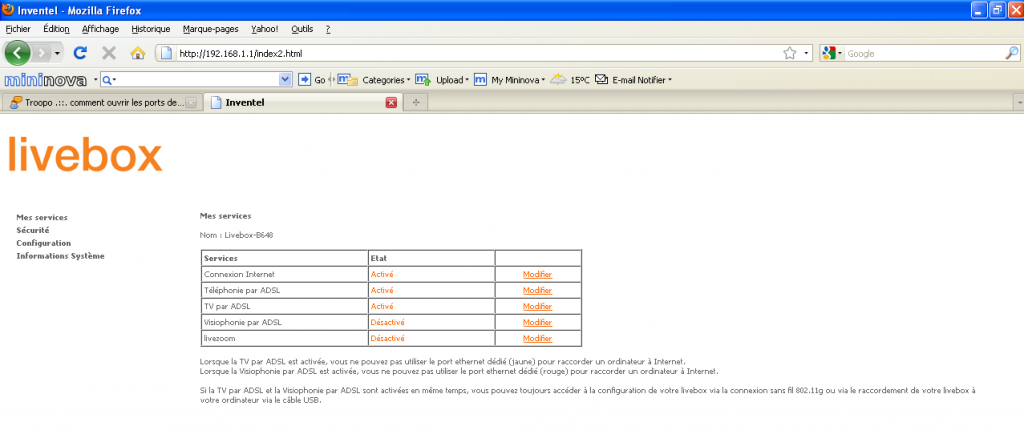Screen dimensions: 1024x434
Task: Bookmark this page with the star
Action: click(x=790, y=54)
